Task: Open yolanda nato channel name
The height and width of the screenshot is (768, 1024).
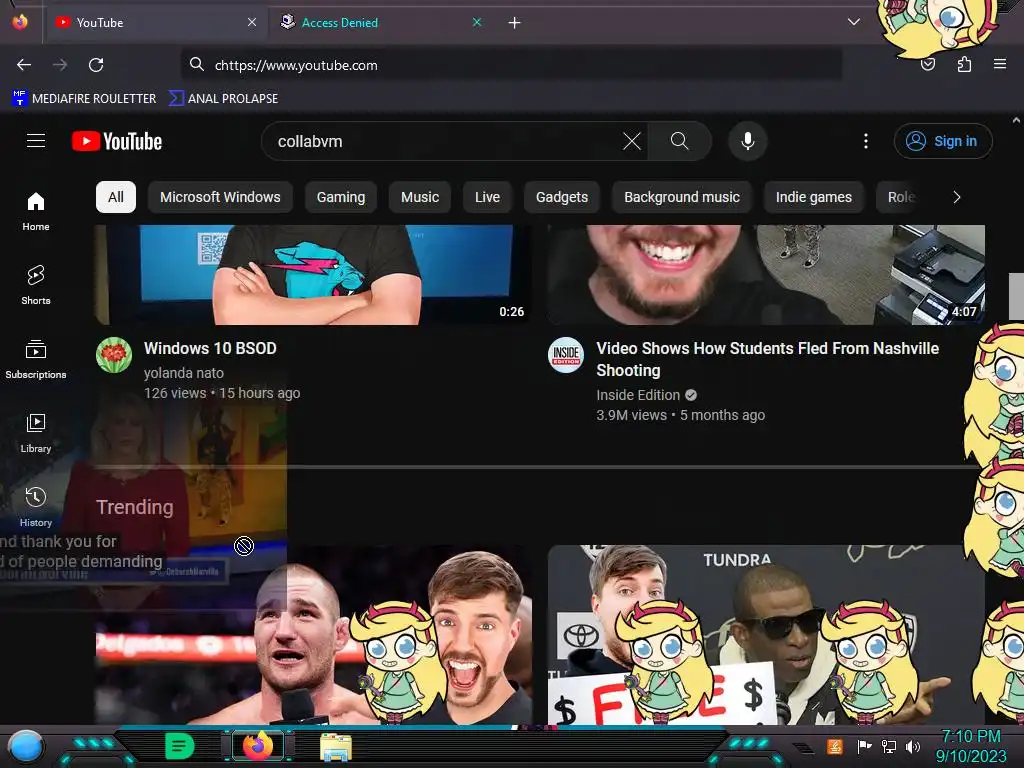Action: tap(184, 373)
